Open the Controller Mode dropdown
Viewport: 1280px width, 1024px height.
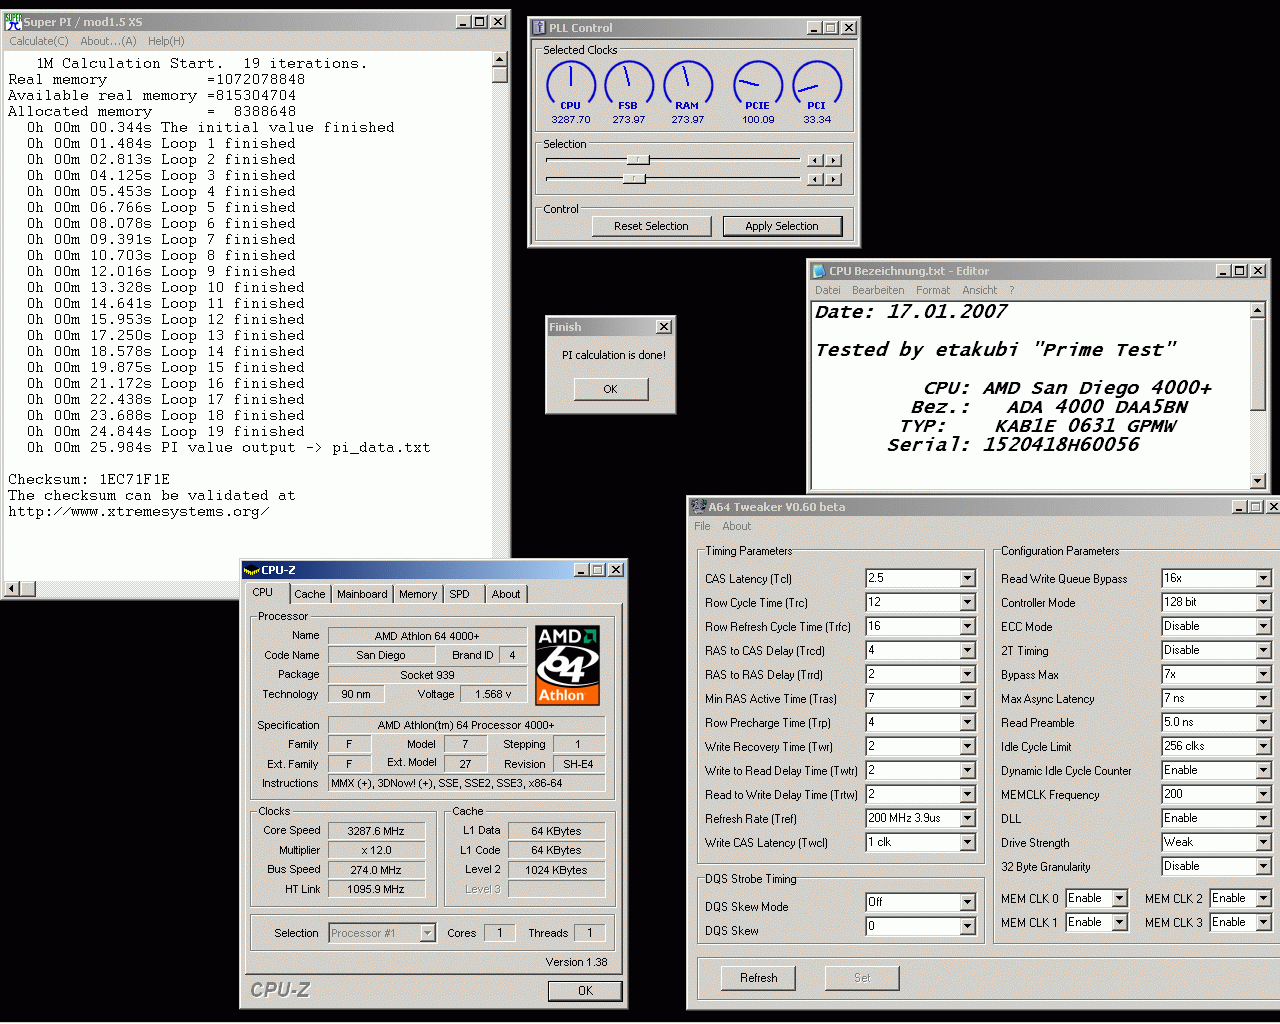click(1263, 602)
